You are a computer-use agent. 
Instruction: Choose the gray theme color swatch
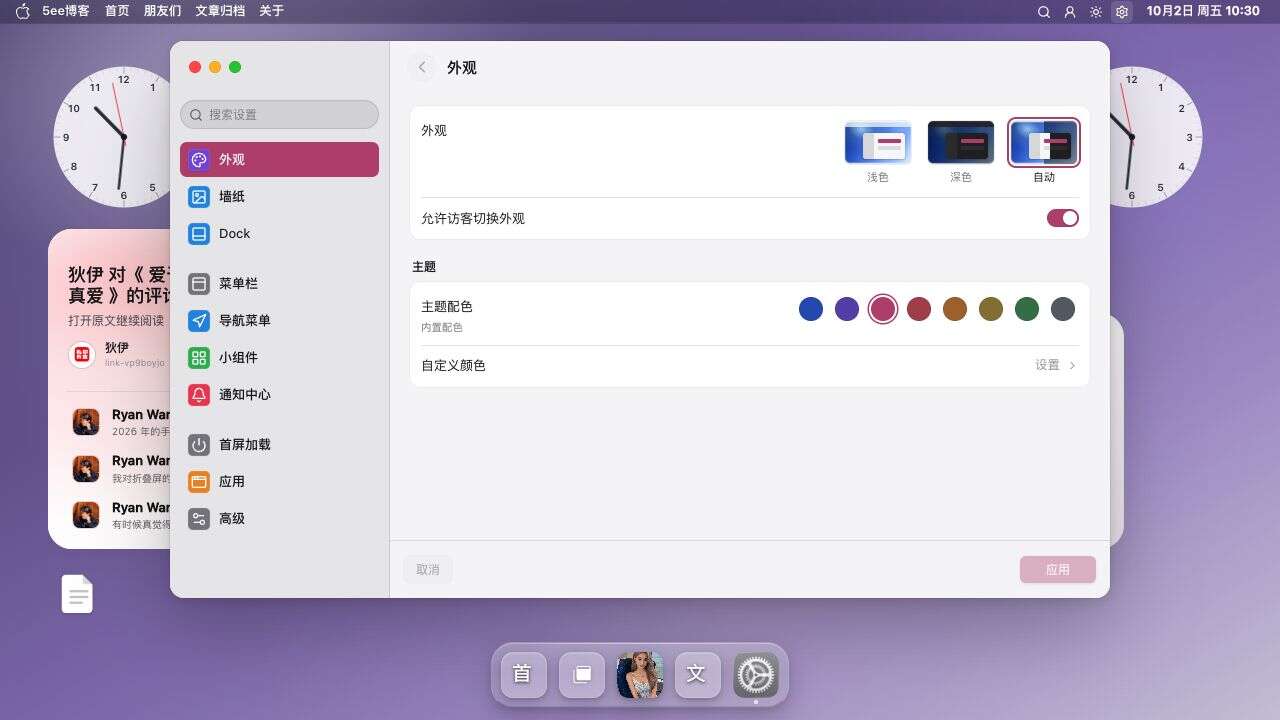(1063, 309)
